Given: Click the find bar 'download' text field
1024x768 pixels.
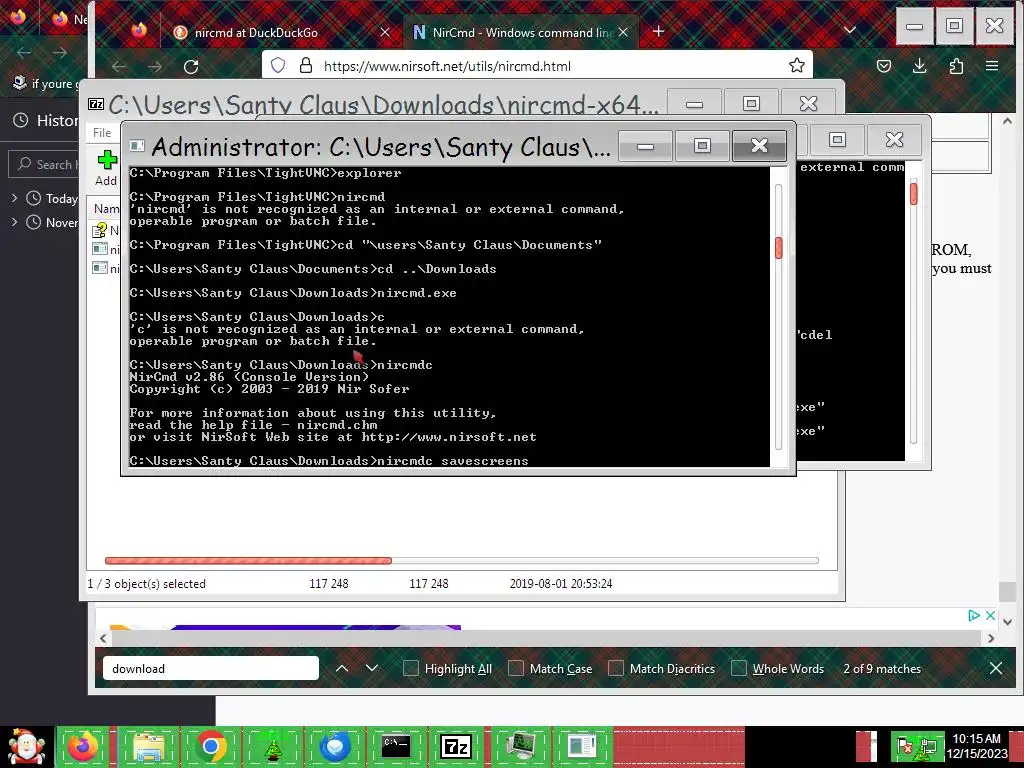Looking at the screenshot, I should point(210,668).
